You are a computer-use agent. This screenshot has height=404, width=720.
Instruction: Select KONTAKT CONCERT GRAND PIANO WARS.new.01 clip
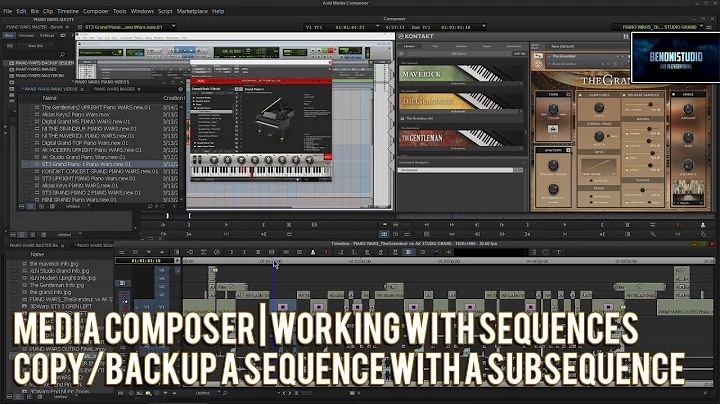click(100, 171)
